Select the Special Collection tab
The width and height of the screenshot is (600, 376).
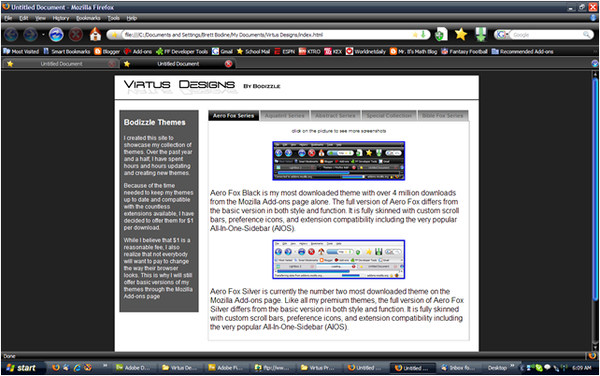(389, 116)
